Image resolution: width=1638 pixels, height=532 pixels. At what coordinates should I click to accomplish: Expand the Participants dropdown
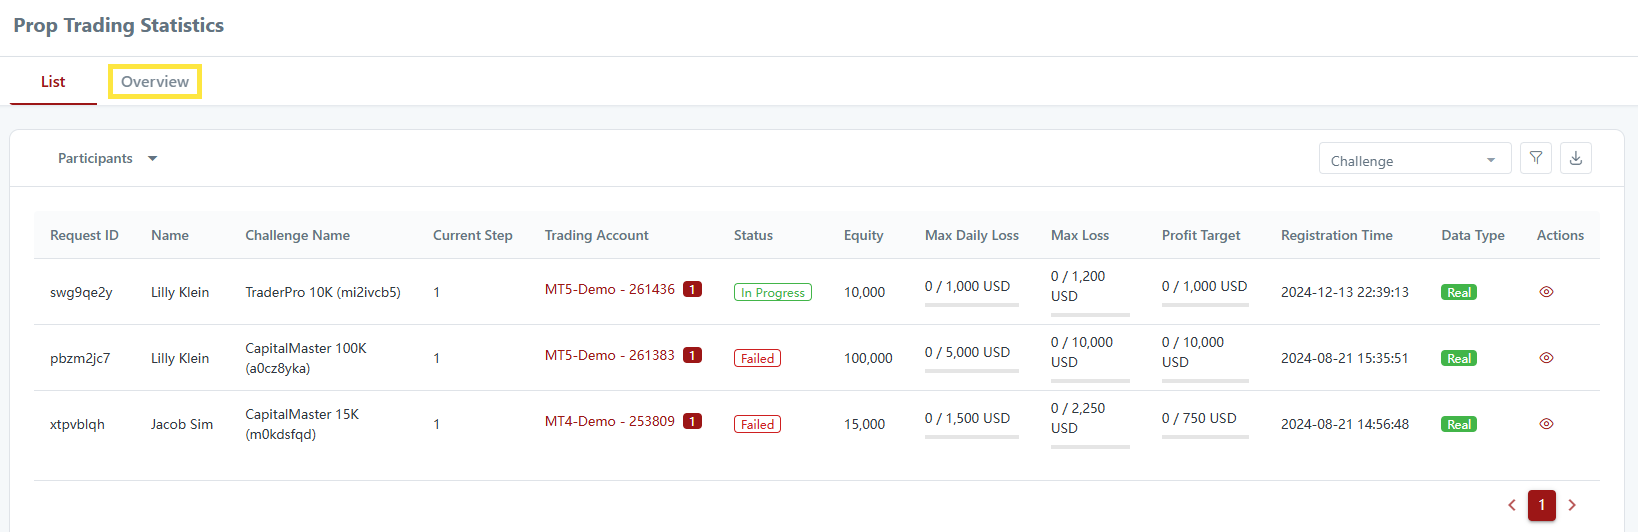[108, 158]
